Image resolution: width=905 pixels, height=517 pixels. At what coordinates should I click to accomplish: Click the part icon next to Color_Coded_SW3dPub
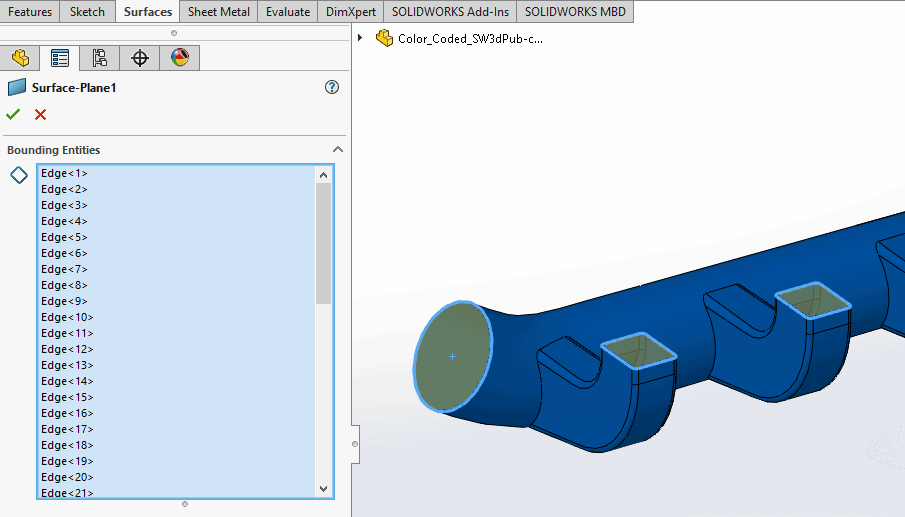[384, 39]
